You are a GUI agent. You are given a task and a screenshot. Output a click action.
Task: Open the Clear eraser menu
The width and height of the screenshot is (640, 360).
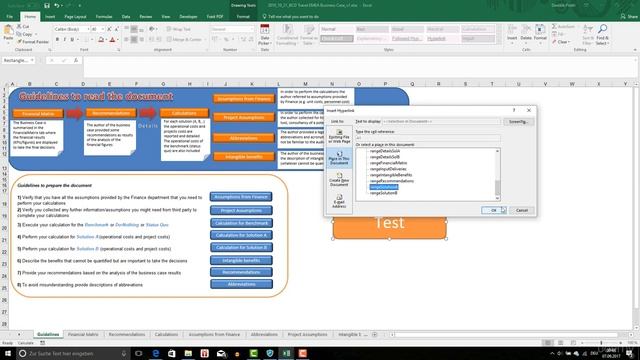(562, 42)
